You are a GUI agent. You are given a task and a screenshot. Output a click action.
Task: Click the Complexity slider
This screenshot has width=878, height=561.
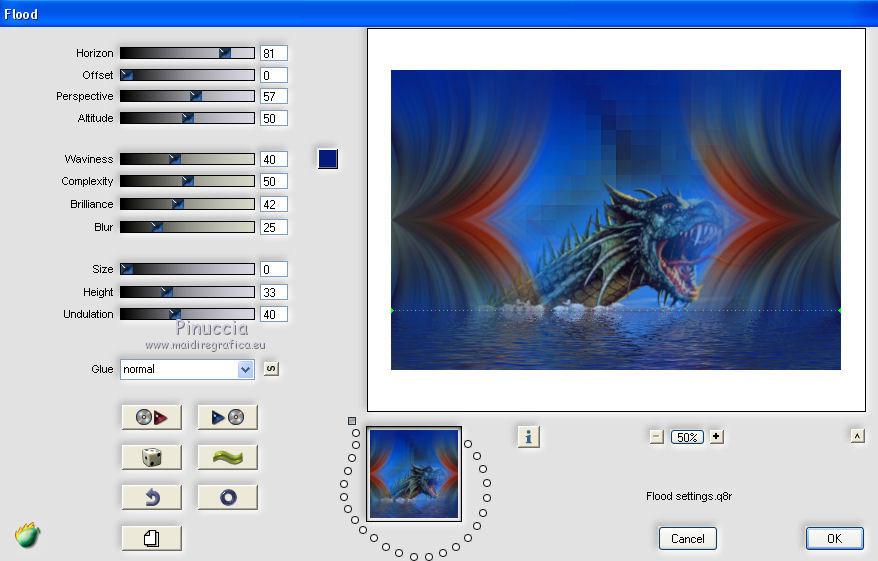click(187, 181)
